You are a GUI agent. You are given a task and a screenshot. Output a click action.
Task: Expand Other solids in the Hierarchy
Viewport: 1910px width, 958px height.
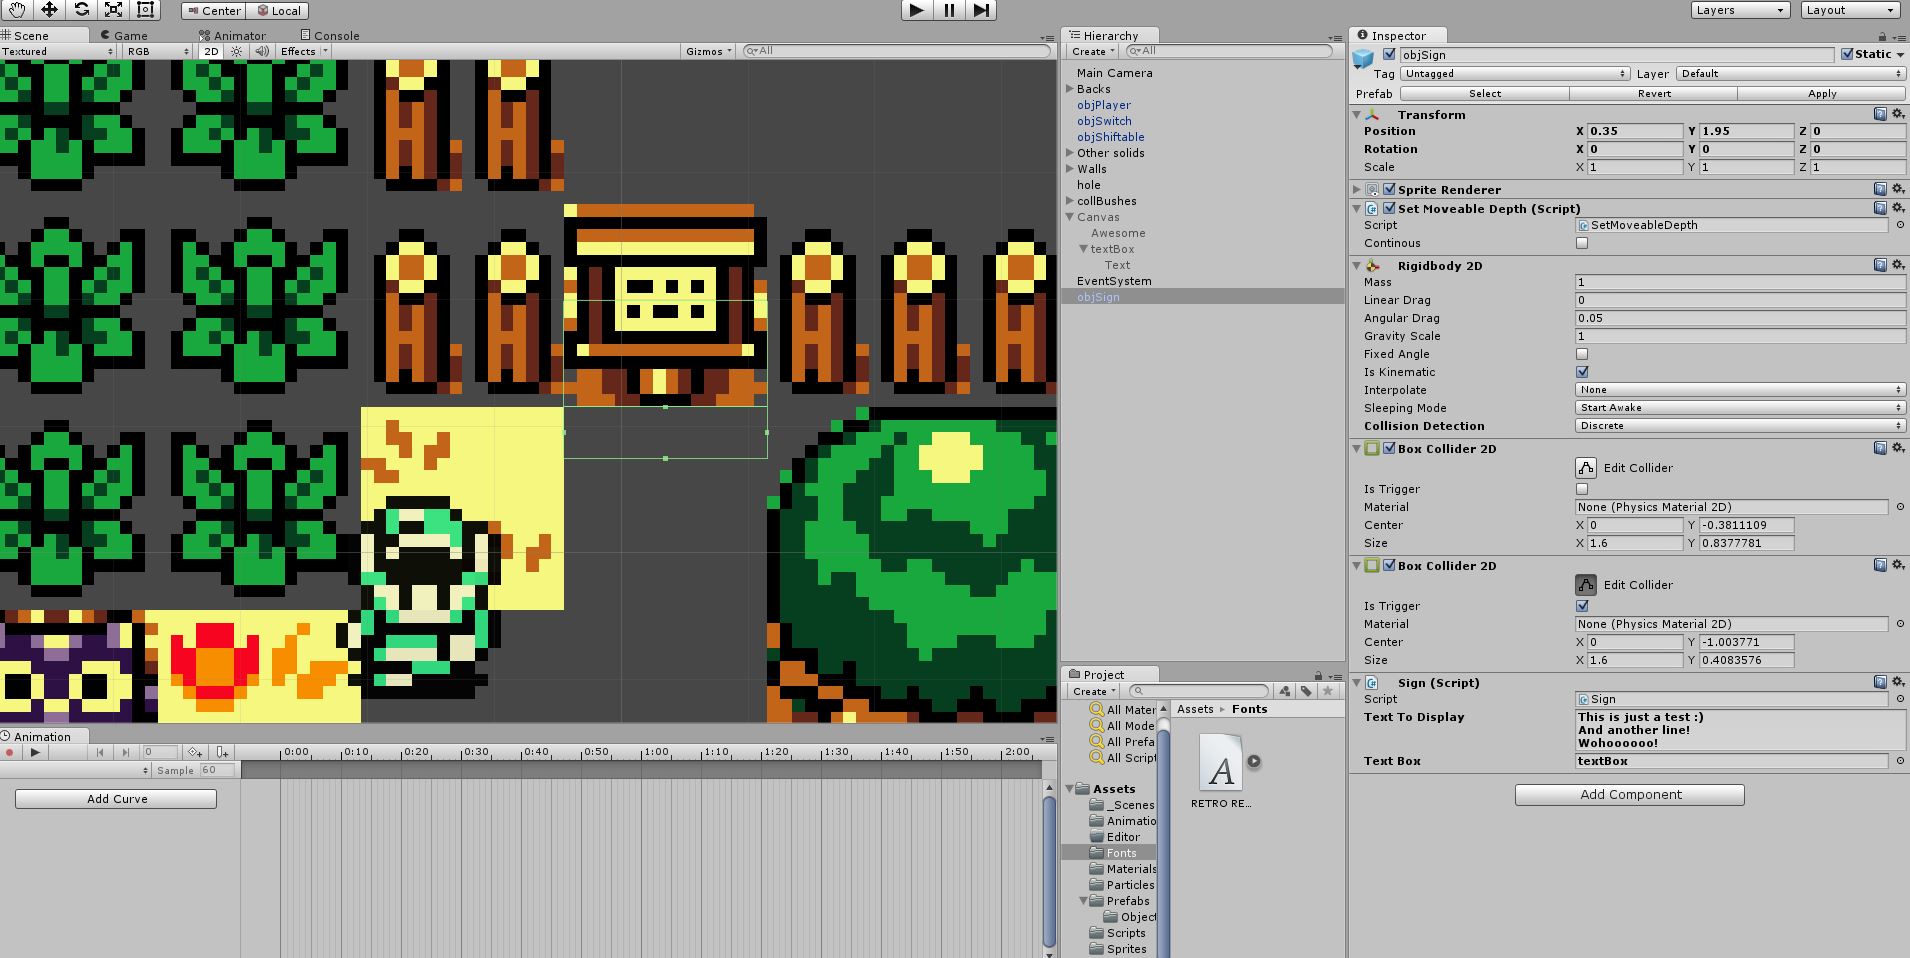tap(1070, 152)
